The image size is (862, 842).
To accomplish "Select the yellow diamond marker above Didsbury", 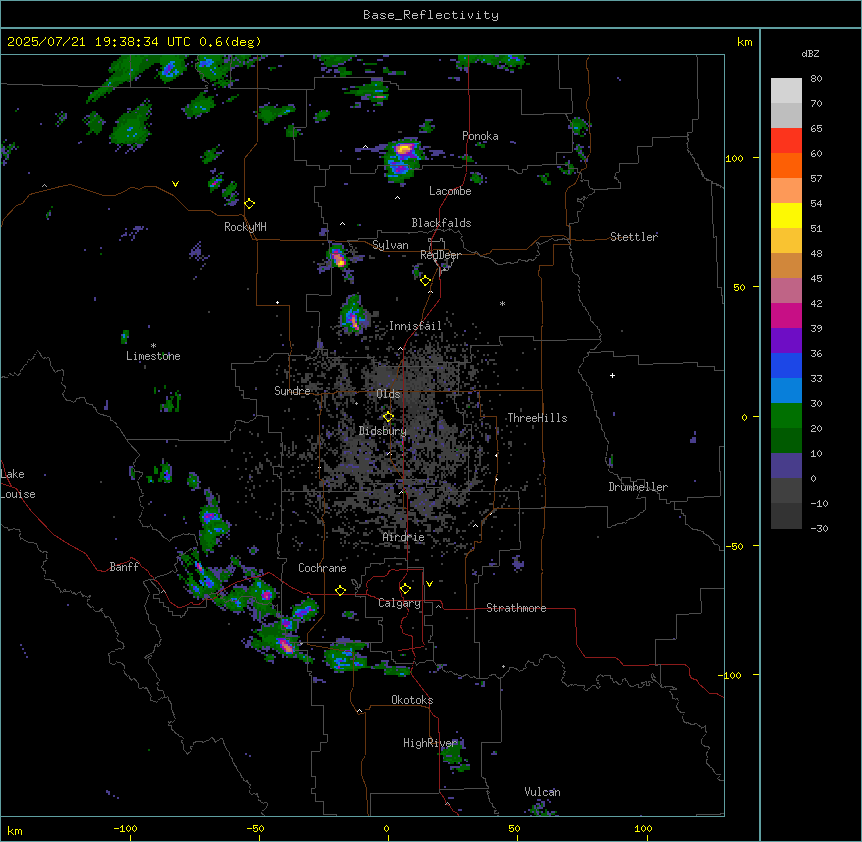I will [389, 417].
